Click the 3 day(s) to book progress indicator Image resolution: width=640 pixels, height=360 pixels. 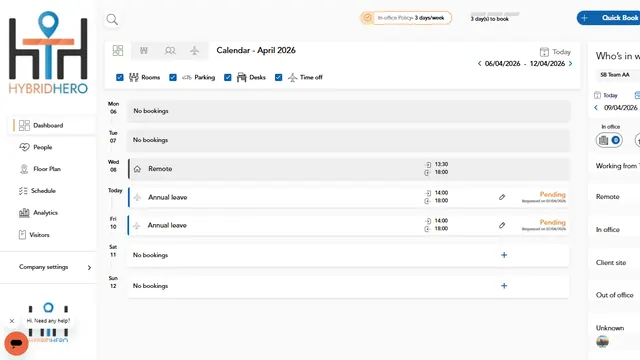coord(495,17)
